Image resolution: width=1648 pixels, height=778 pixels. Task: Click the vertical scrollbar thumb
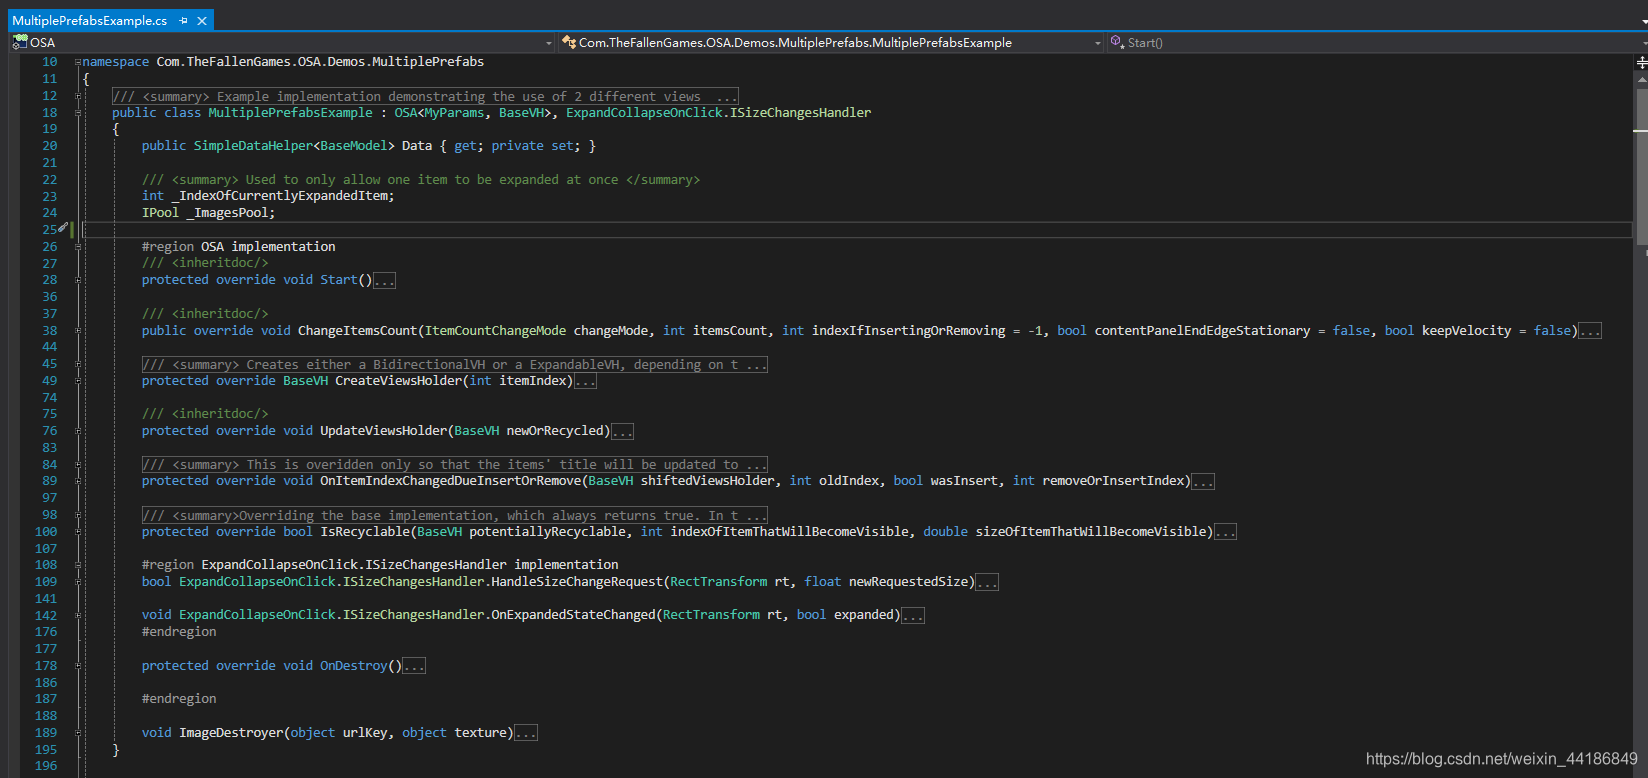(x=1641, y=165)
